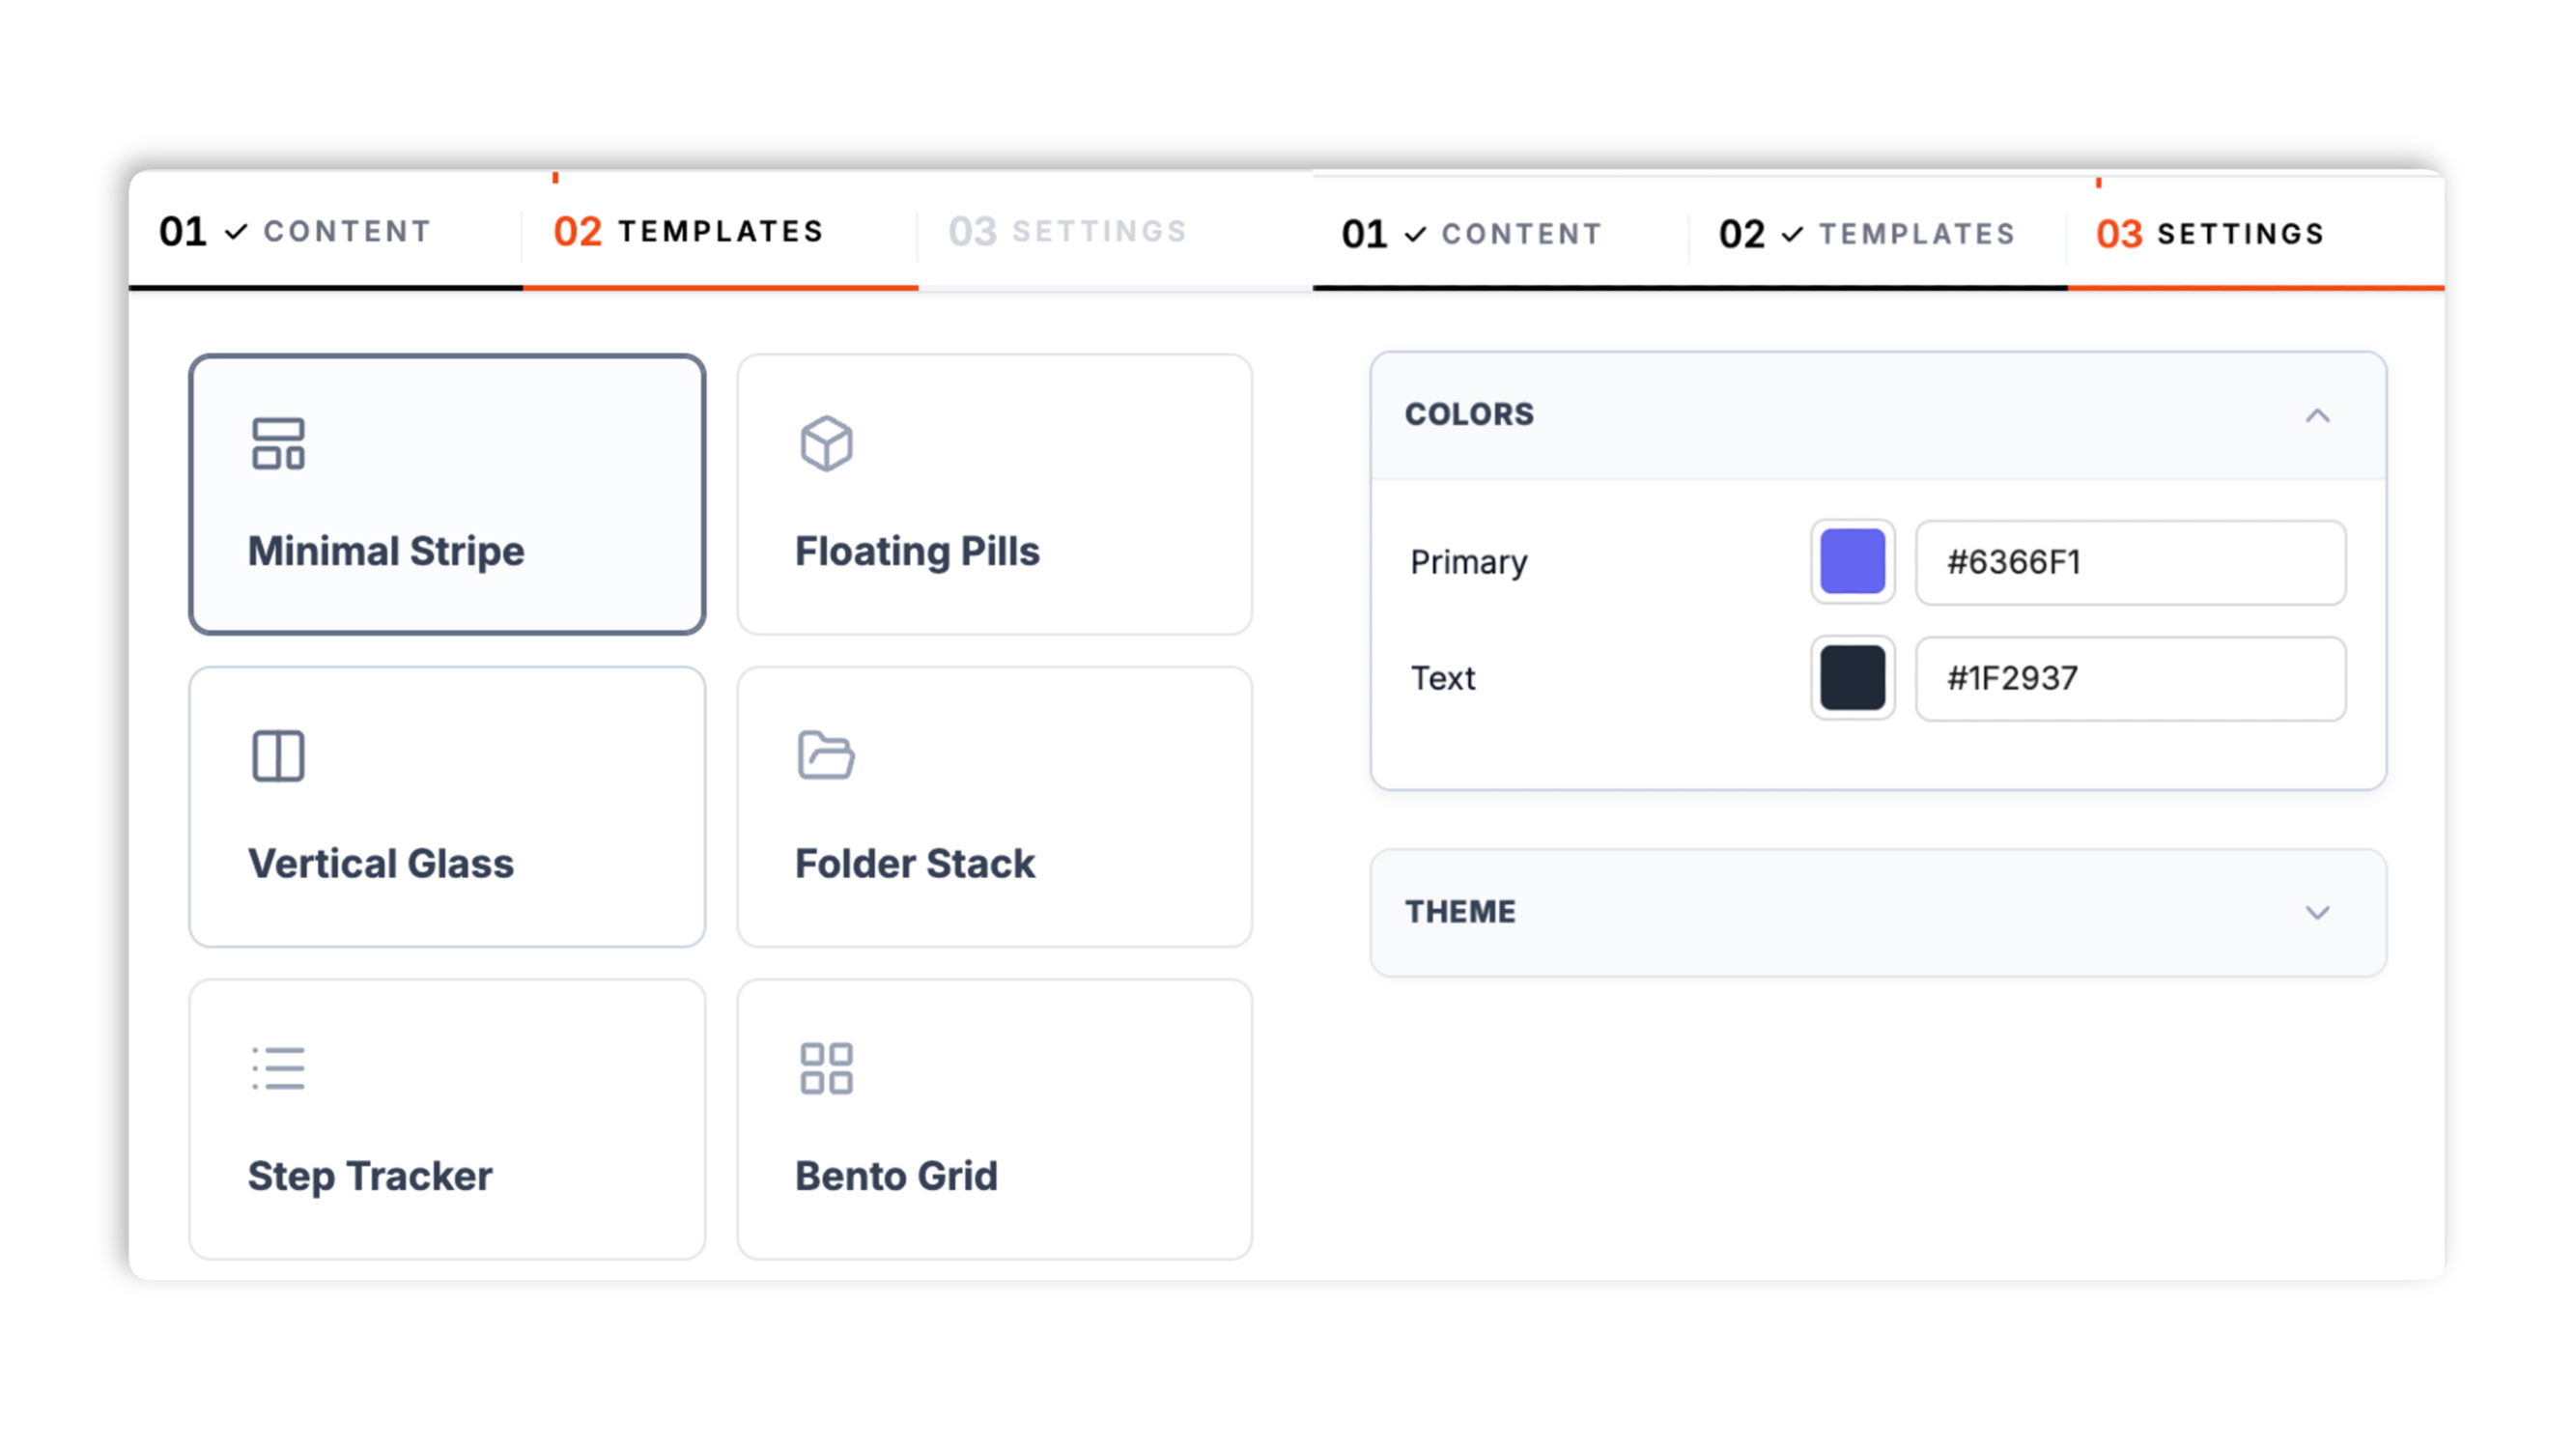
Task: Switch to greyed 03 Settings step
Action: [x=1115, y=232]
